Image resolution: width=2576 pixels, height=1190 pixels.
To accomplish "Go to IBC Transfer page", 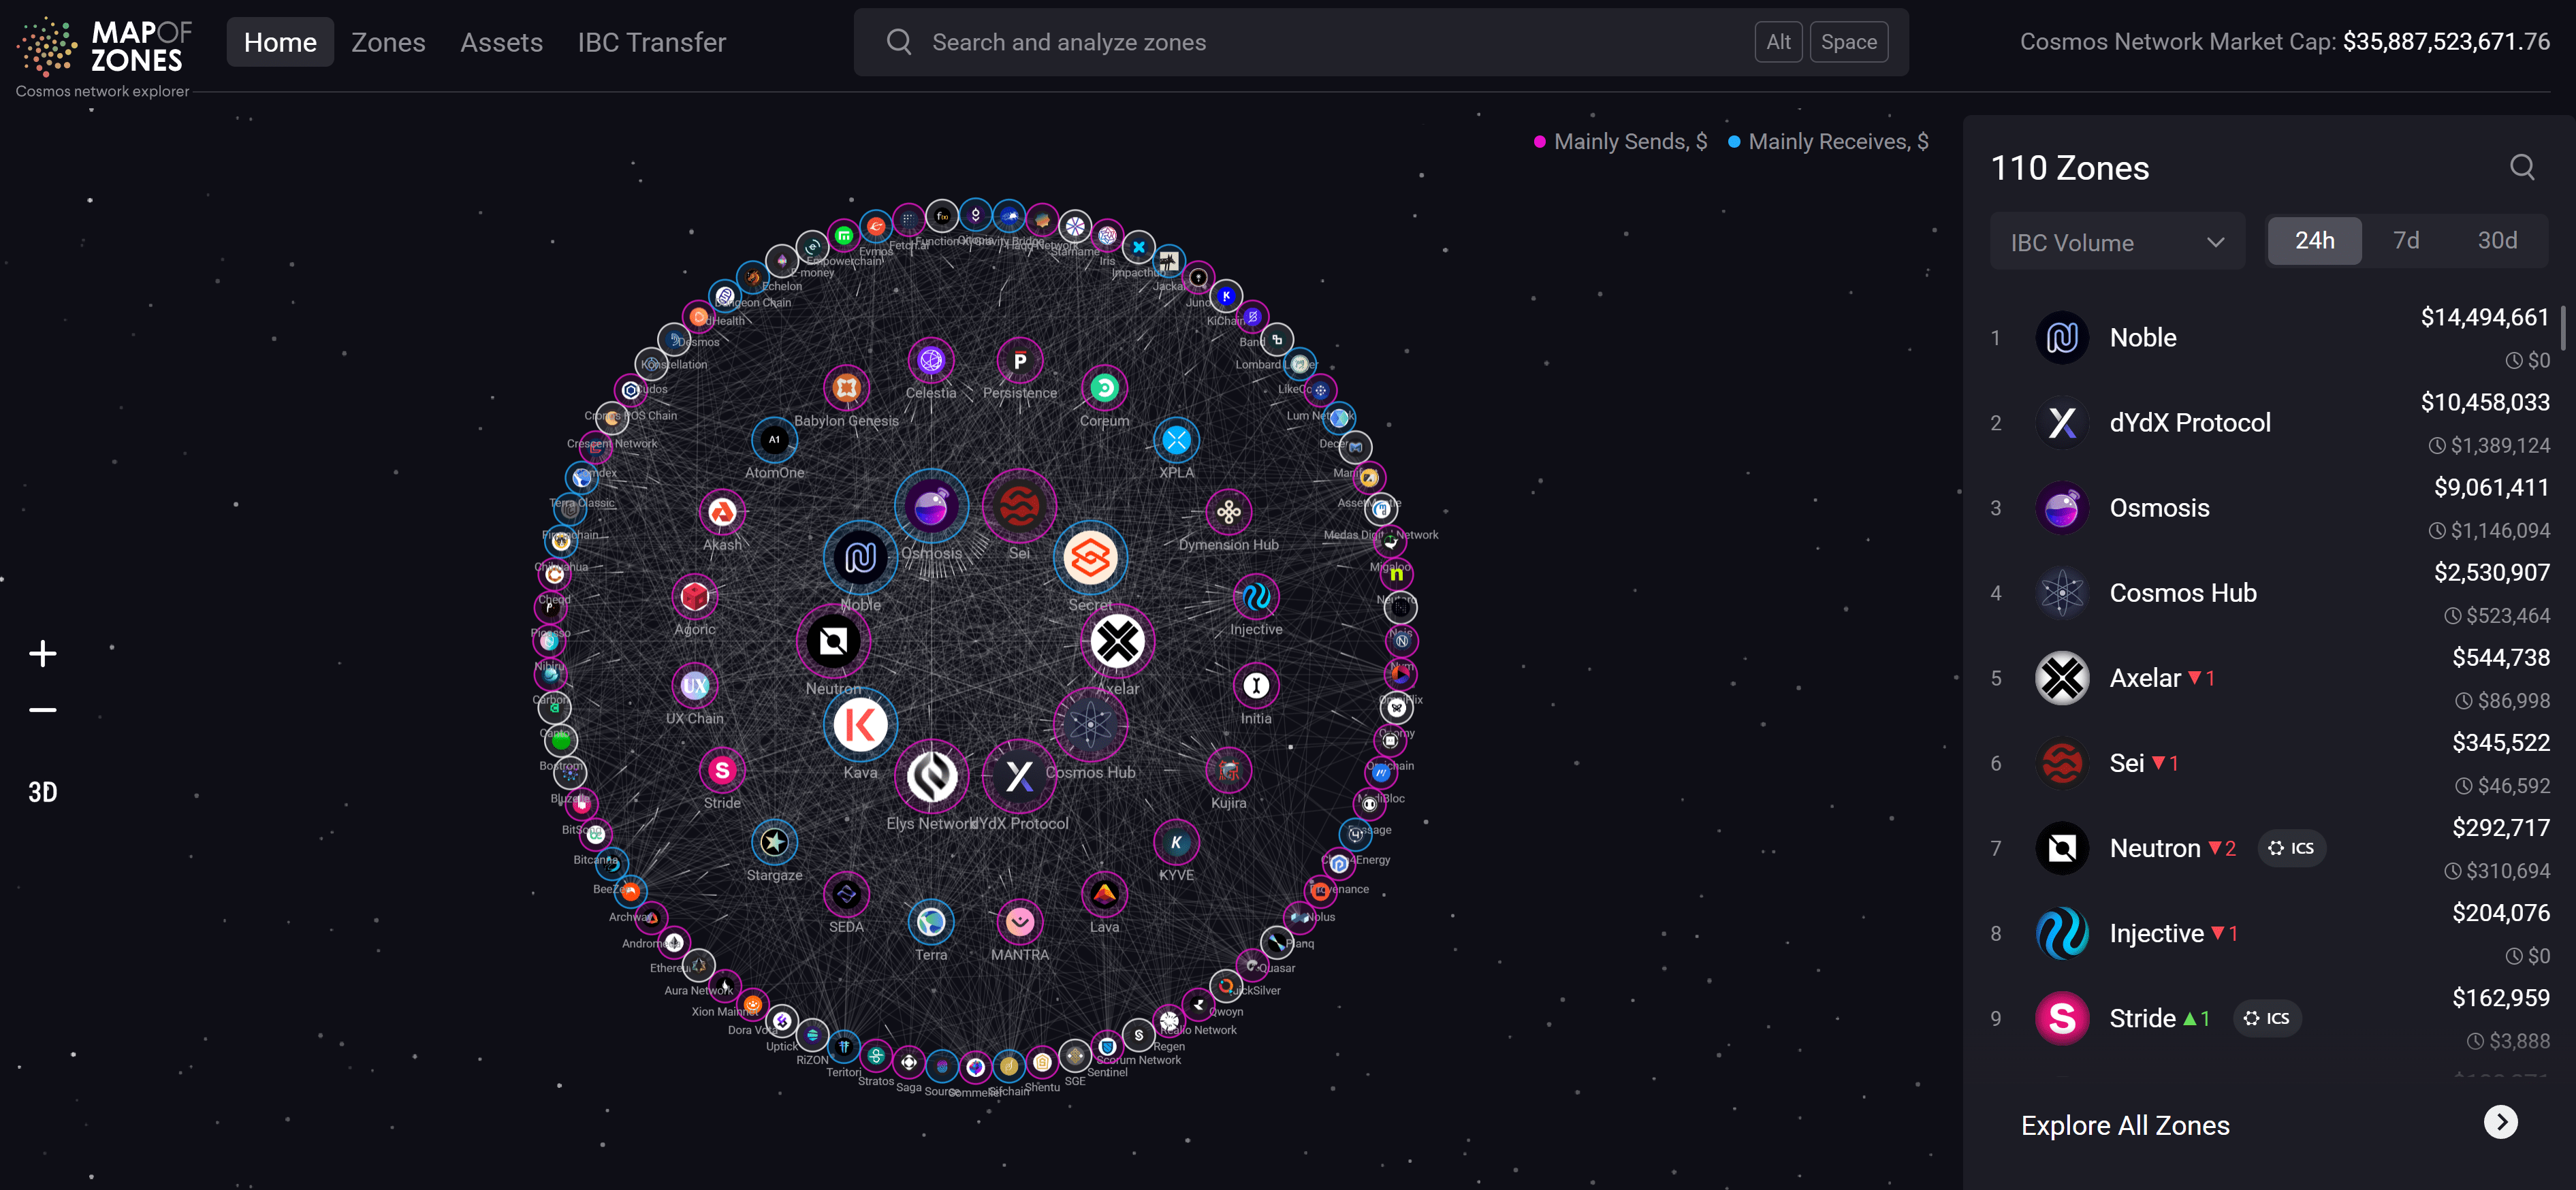I will (x=651, y=42).
